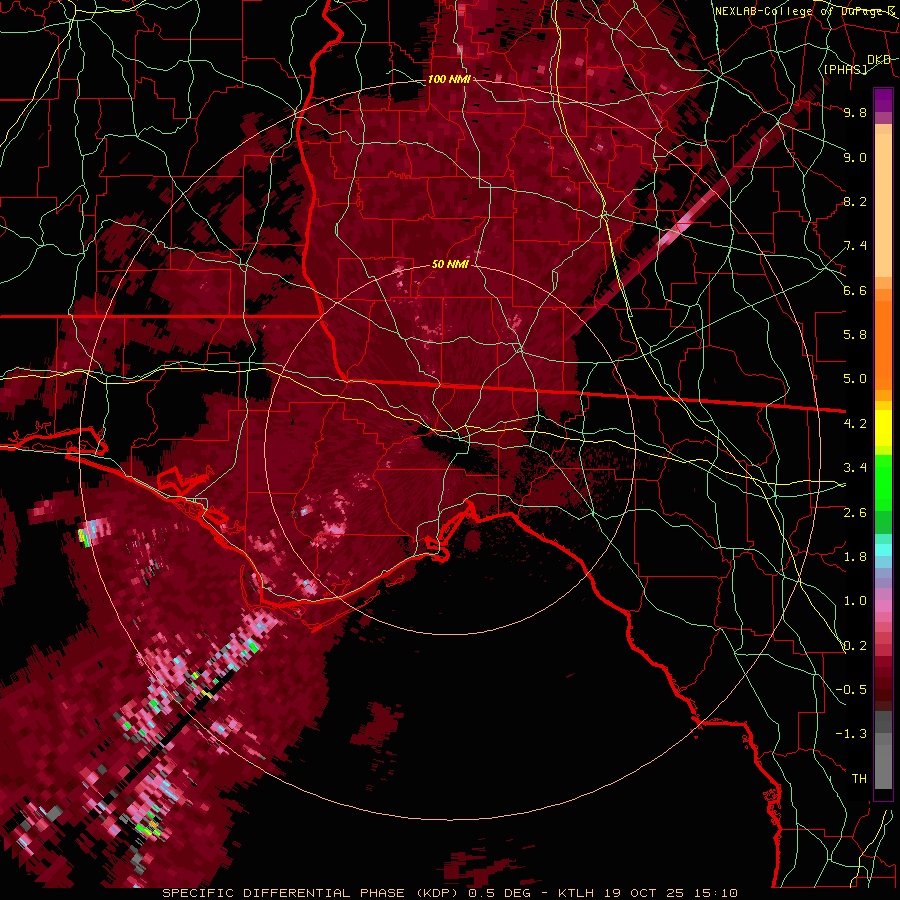Click the 2.6 legend value
The width and height of the screenshot is (900, 900).
pos(855,512)
